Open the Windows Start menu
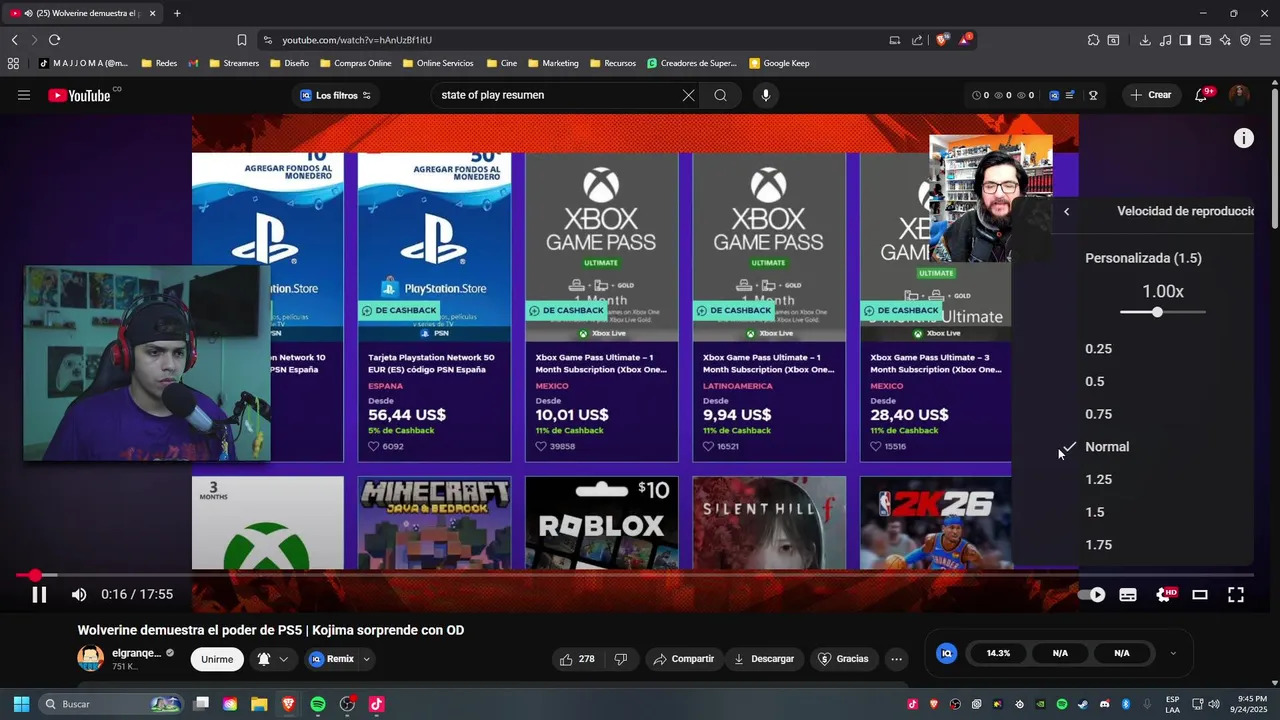The height and width of the screenshot is (720, 1280). 21,704
